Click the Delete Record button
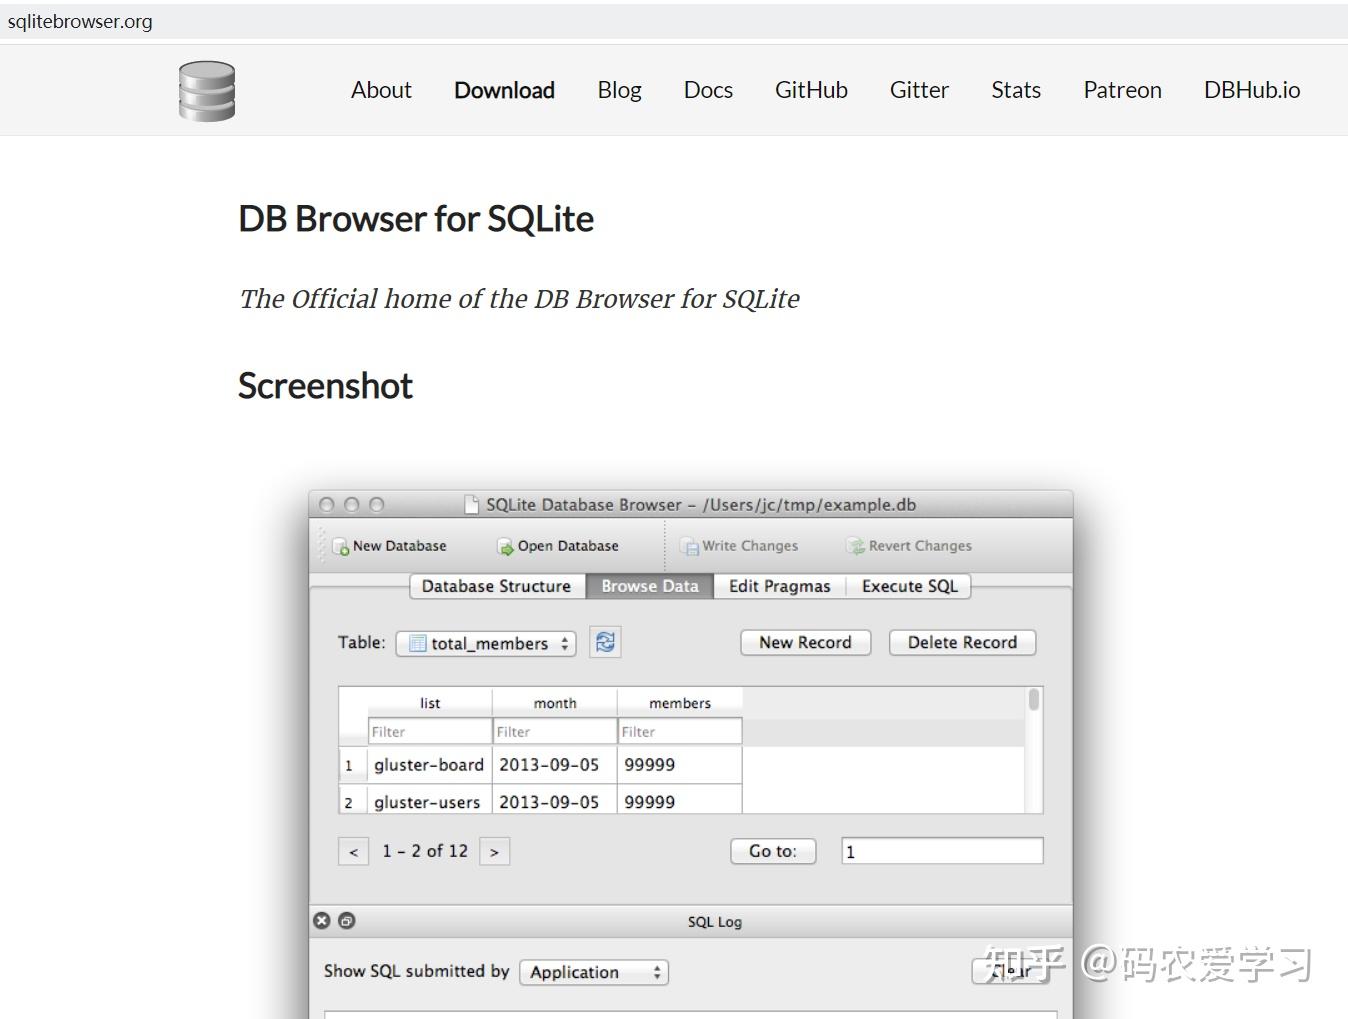 click(961, 642)
